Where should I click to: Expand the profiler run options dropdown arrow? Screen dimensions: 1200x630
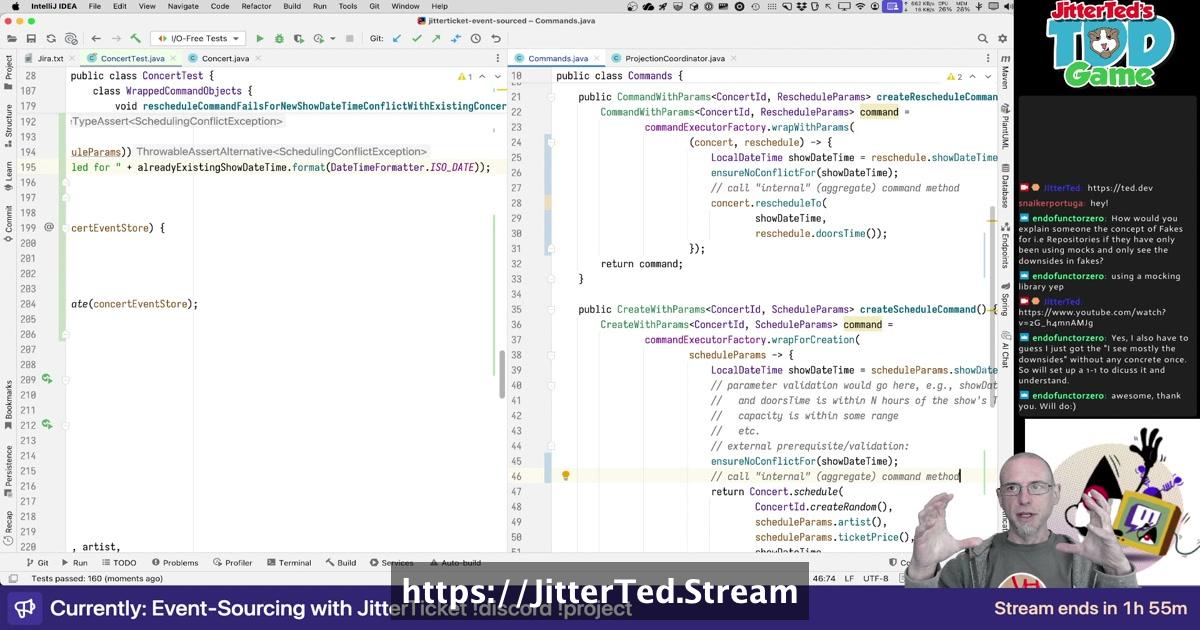click(x=333, y=39)
